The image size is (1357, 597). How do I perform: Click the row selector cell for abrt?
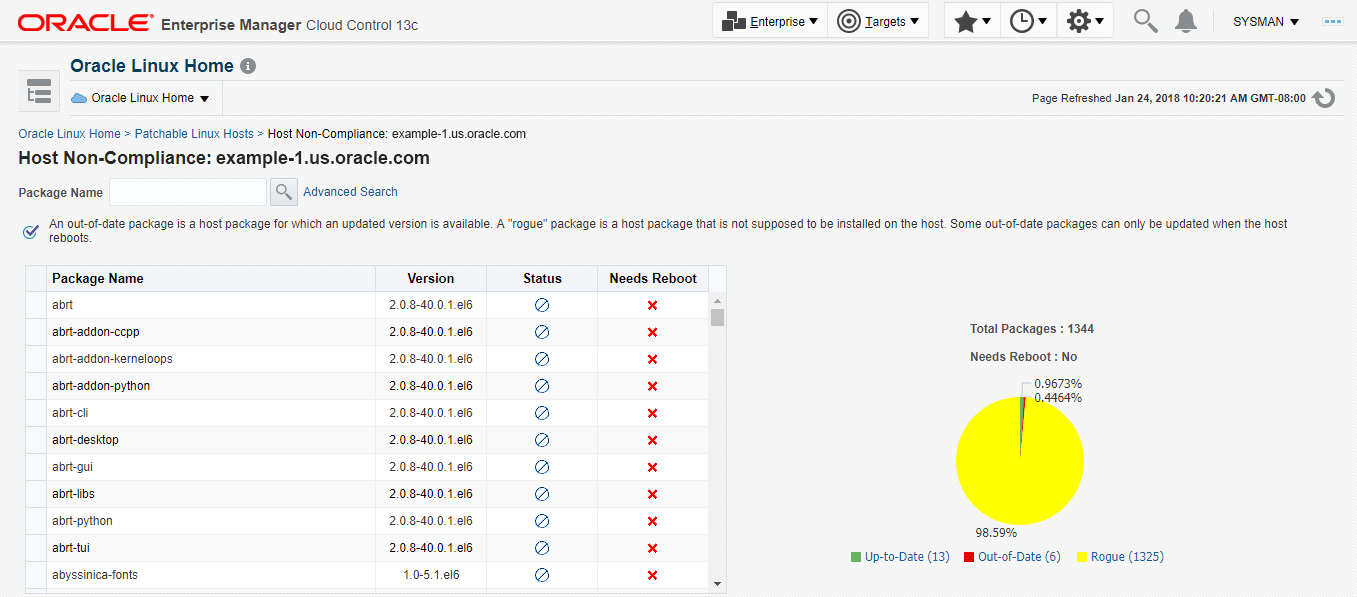coord(36,305)
